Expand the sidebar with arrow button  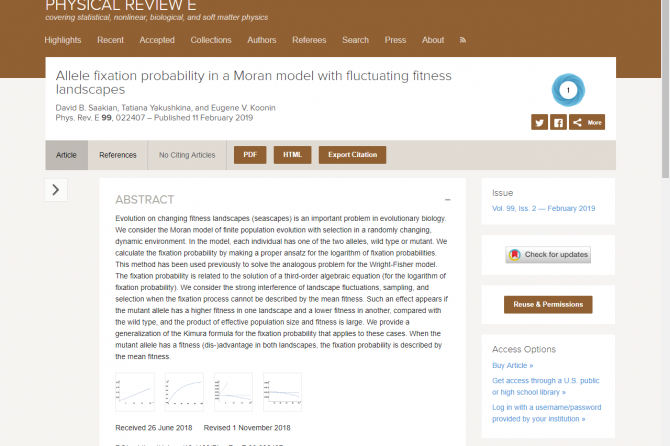click(55, 189)
